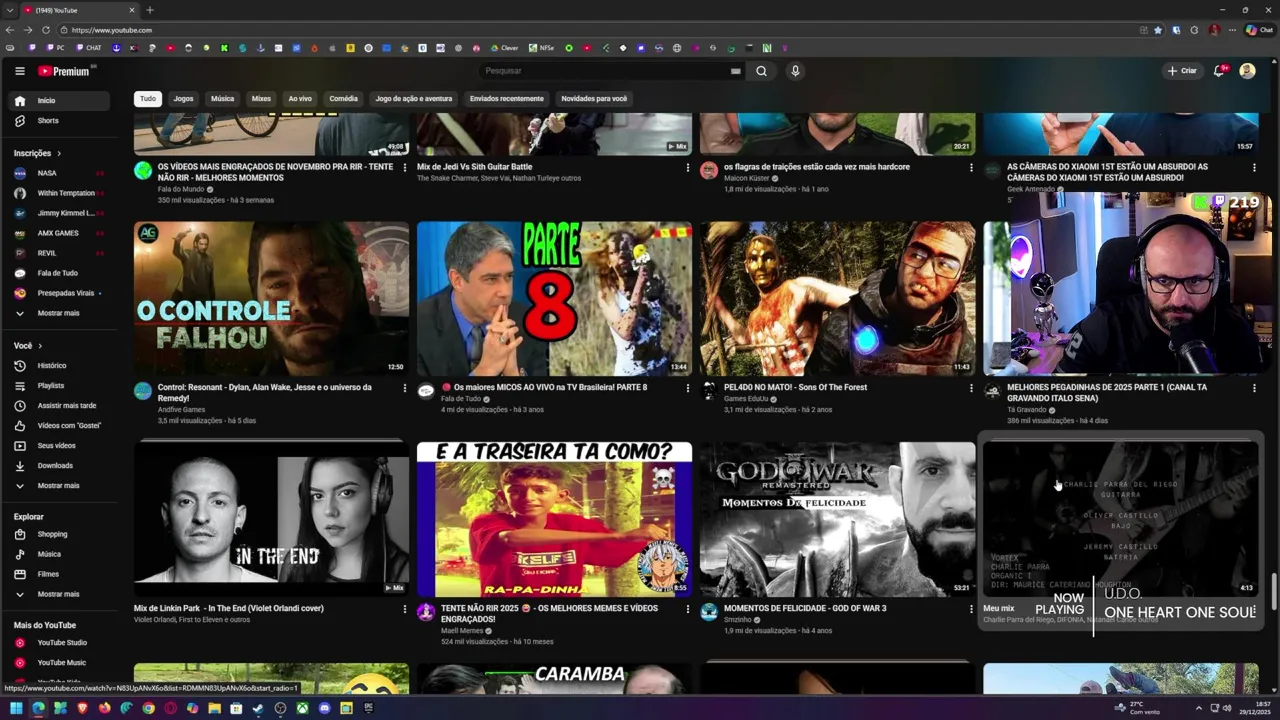Open Shopping under Explorar

click(61, 534)
